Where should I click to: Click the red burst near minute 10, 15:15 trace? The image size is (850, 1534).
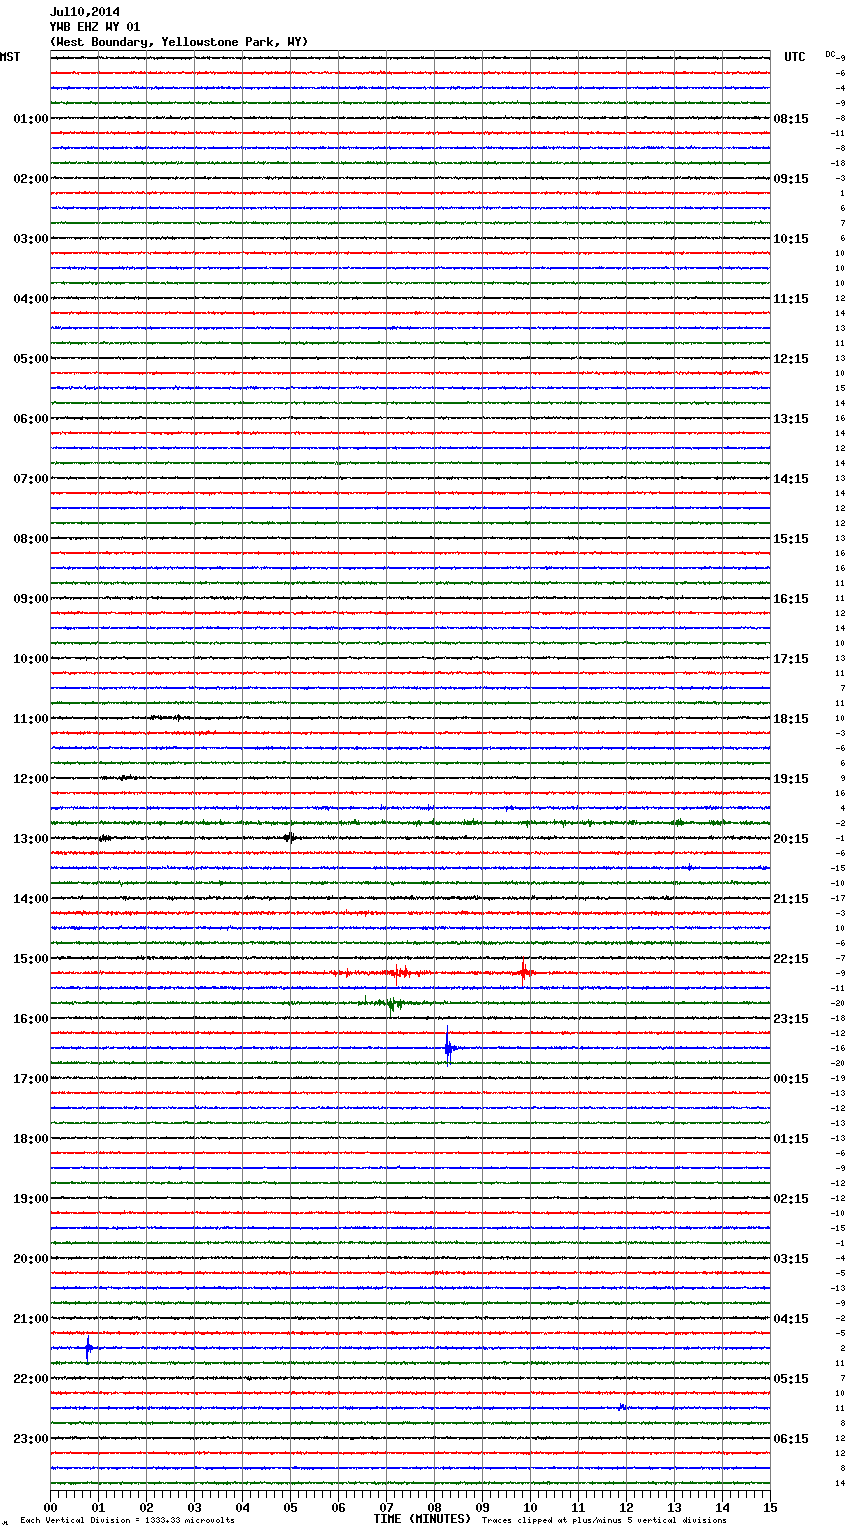(x=523, y=972)
